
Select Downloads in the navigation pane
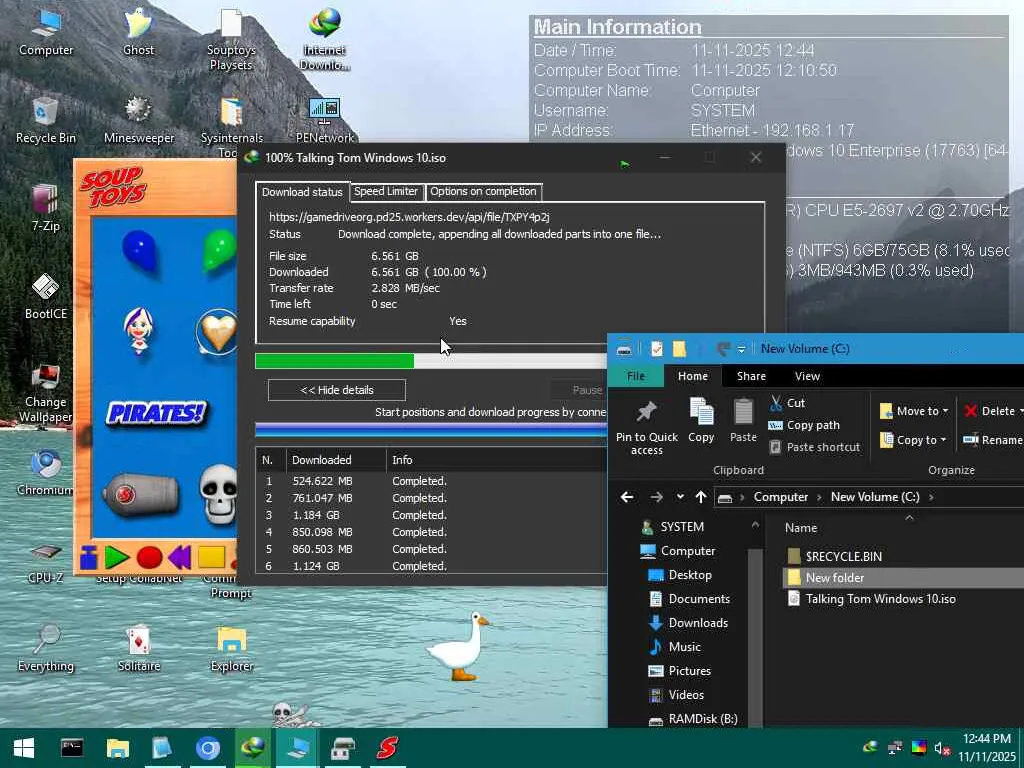pyautogui.click(x=689, y=623)
